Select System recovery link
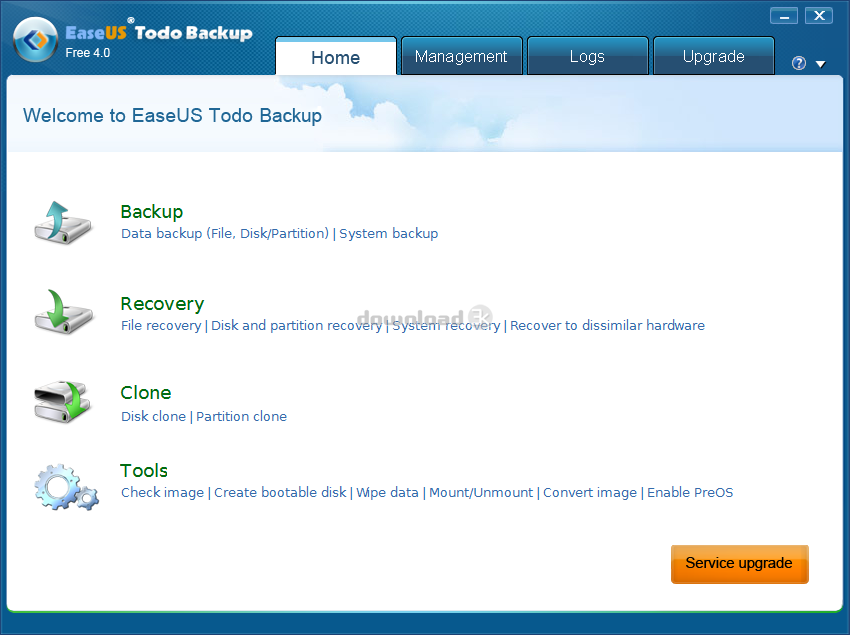The width and height of the screenshot is (850, 635). [446, 325]
